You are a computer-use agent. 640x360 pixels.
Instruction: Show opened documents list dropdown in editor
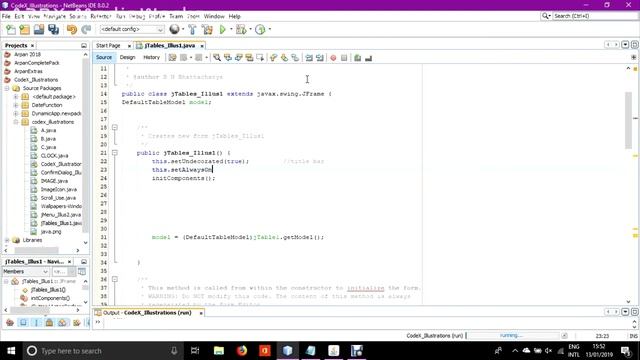pos(625,45)
